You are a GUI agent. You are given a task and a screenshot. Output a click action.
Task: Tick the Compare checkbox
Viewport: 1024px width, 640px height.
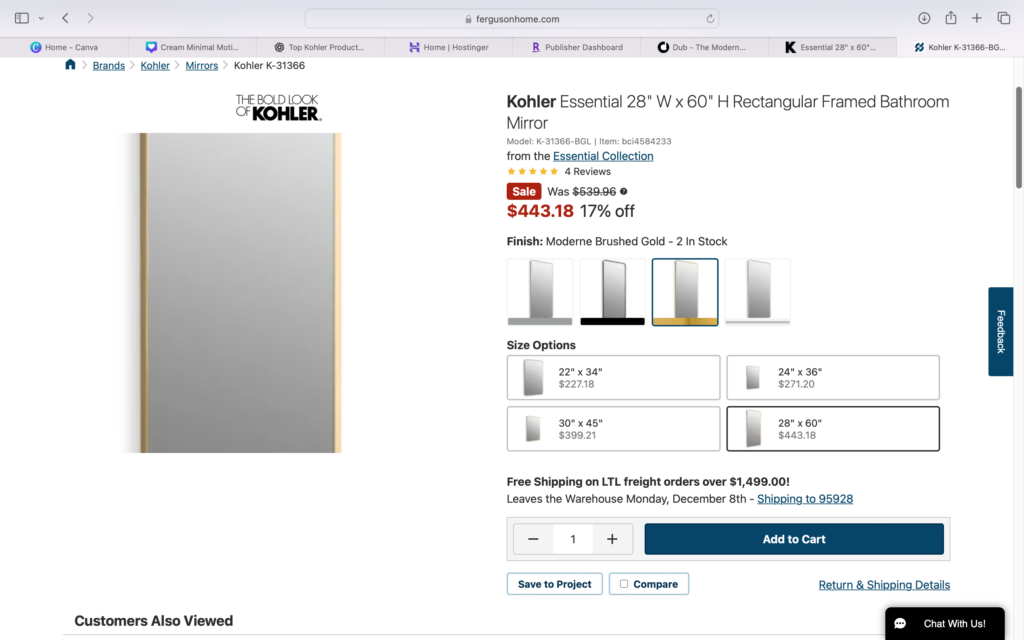pyautogui.click(x=624, y=584)
